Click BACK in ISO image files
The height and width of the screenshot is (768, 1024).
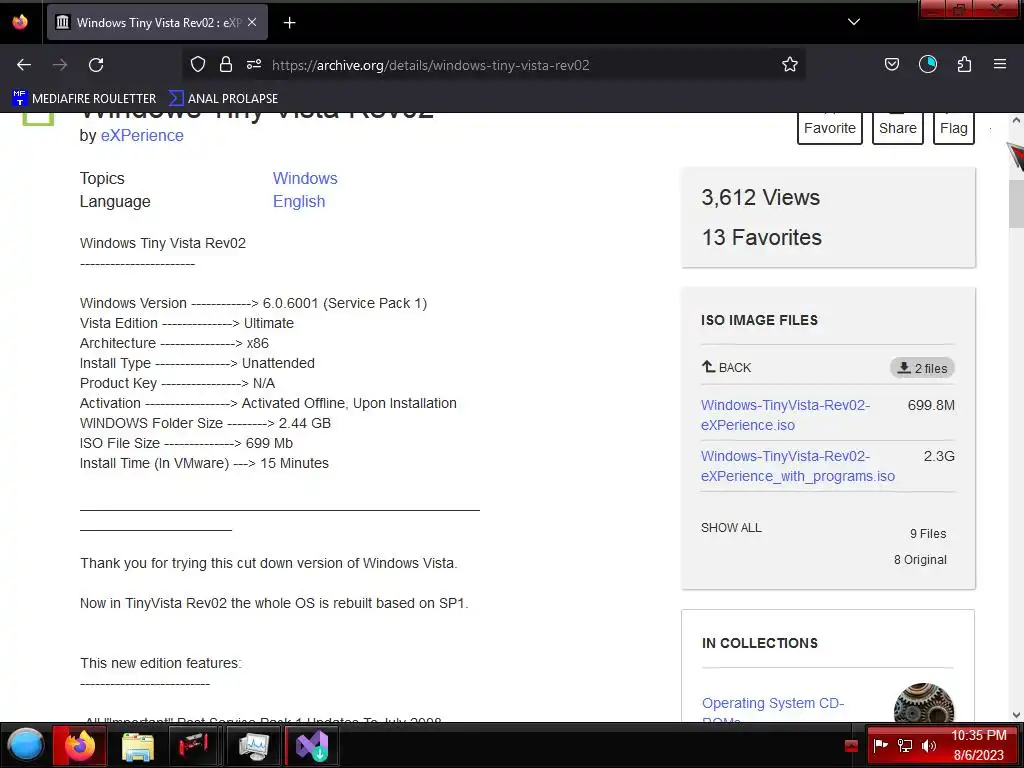(x=726, y=367)
